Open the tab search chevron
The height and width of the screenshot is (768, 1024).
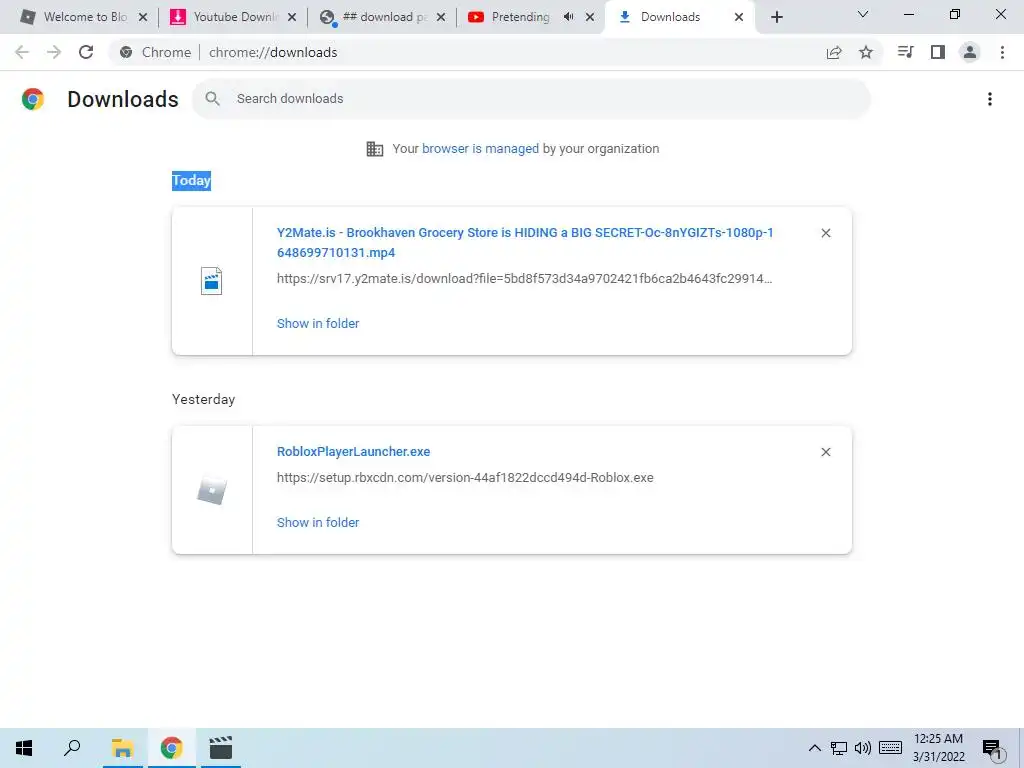click(x=863, y=14)
